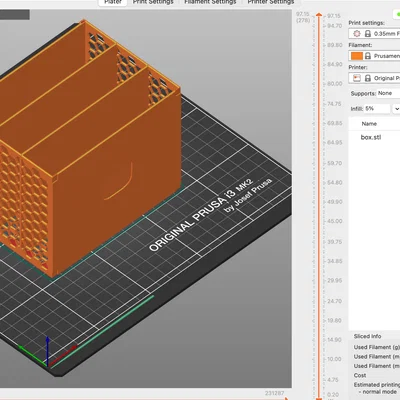Click the Supports label
400x400 pixels.
pyautogui.click(x=363, y=94)
